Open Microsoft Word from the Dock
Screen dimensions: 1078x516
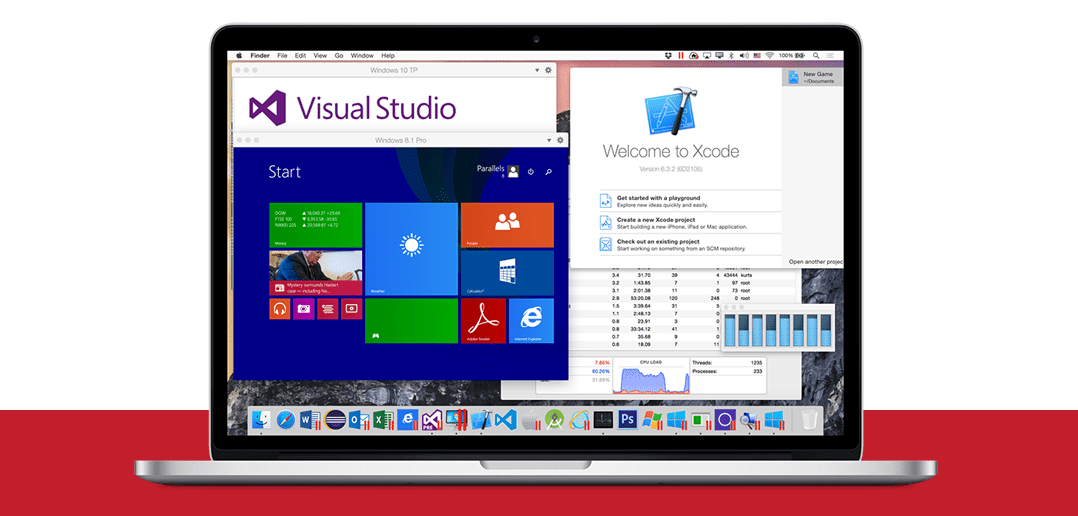click(x=310, y=419)
